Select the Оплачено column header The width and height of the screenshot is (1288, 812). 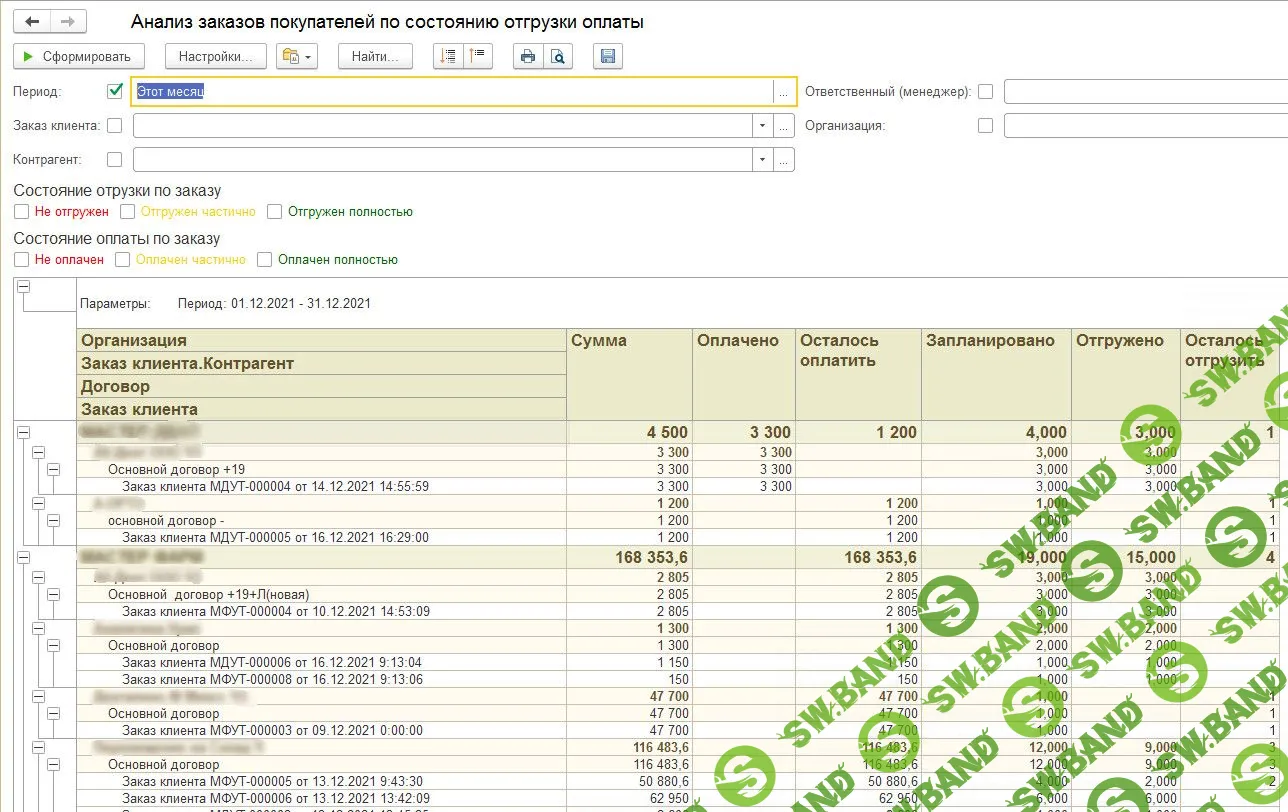(743, 374)
